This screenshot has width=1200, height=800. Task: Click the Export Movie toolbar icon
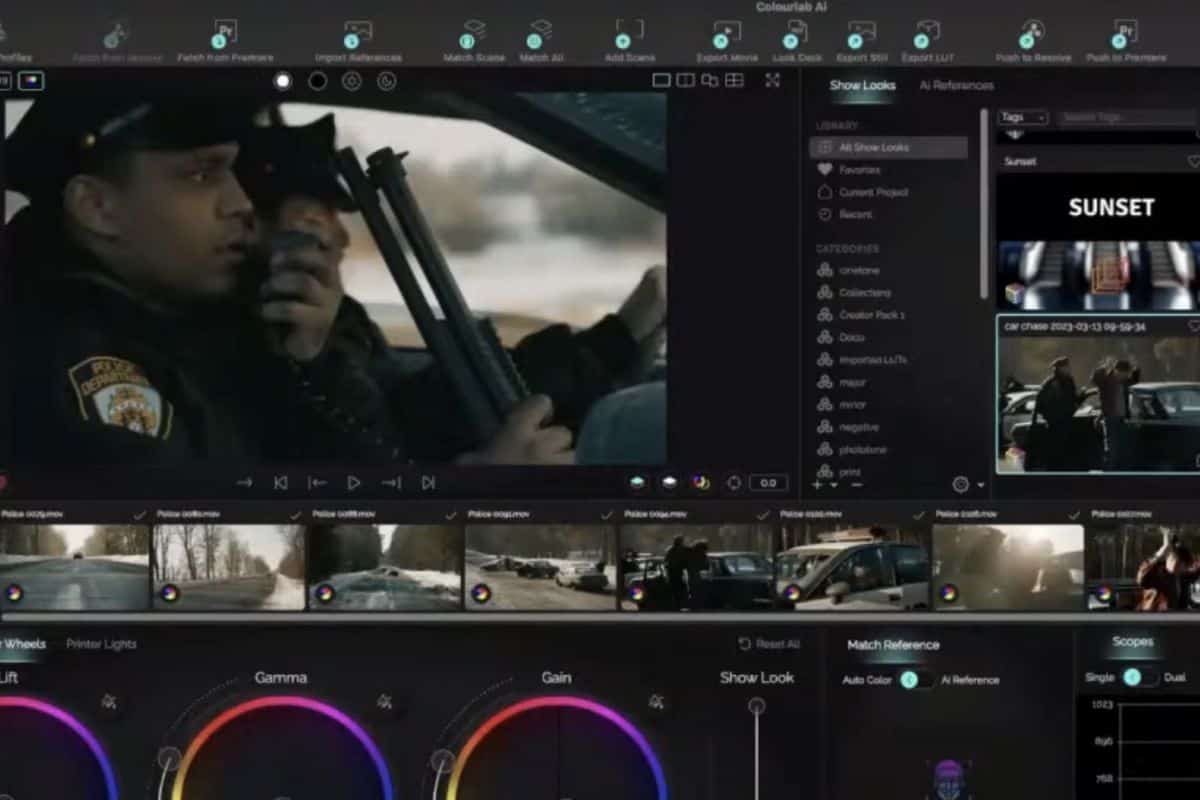[726, 35]
